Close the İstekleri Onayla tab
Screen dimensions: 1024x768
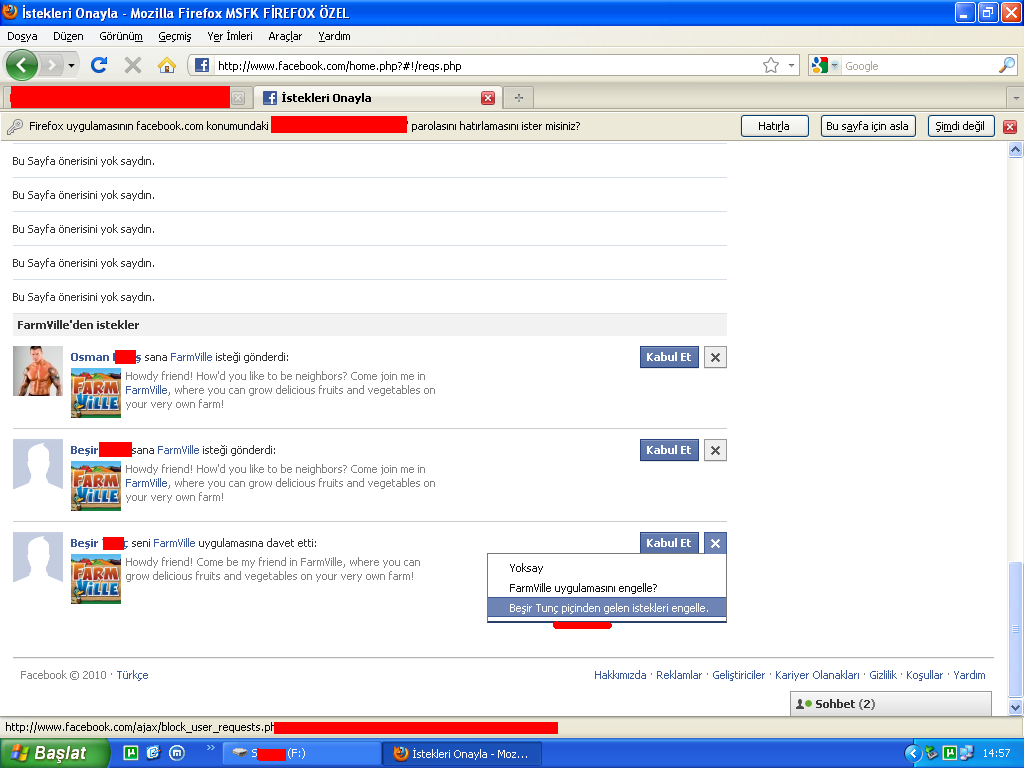pos(488,98)
